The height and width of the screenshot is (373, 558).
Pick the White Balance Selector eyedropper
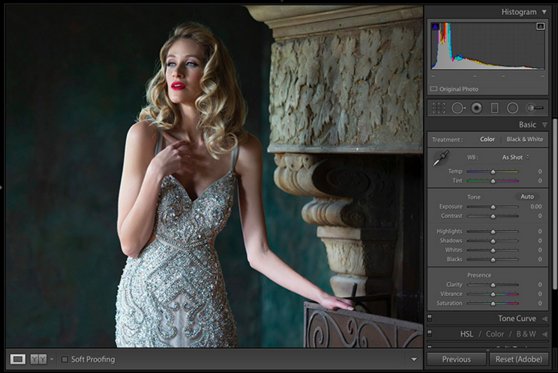click(x=441, y=158)
